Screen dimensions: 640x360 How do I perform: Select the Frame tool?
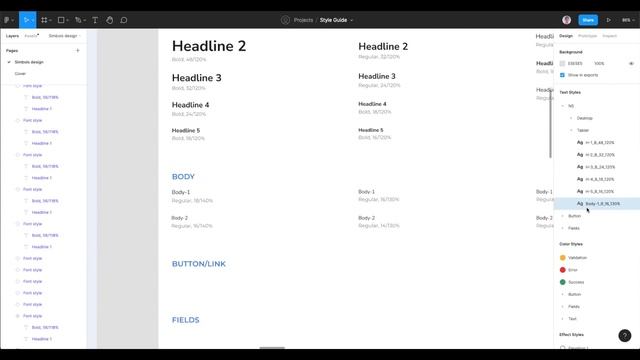coord(44,20)
